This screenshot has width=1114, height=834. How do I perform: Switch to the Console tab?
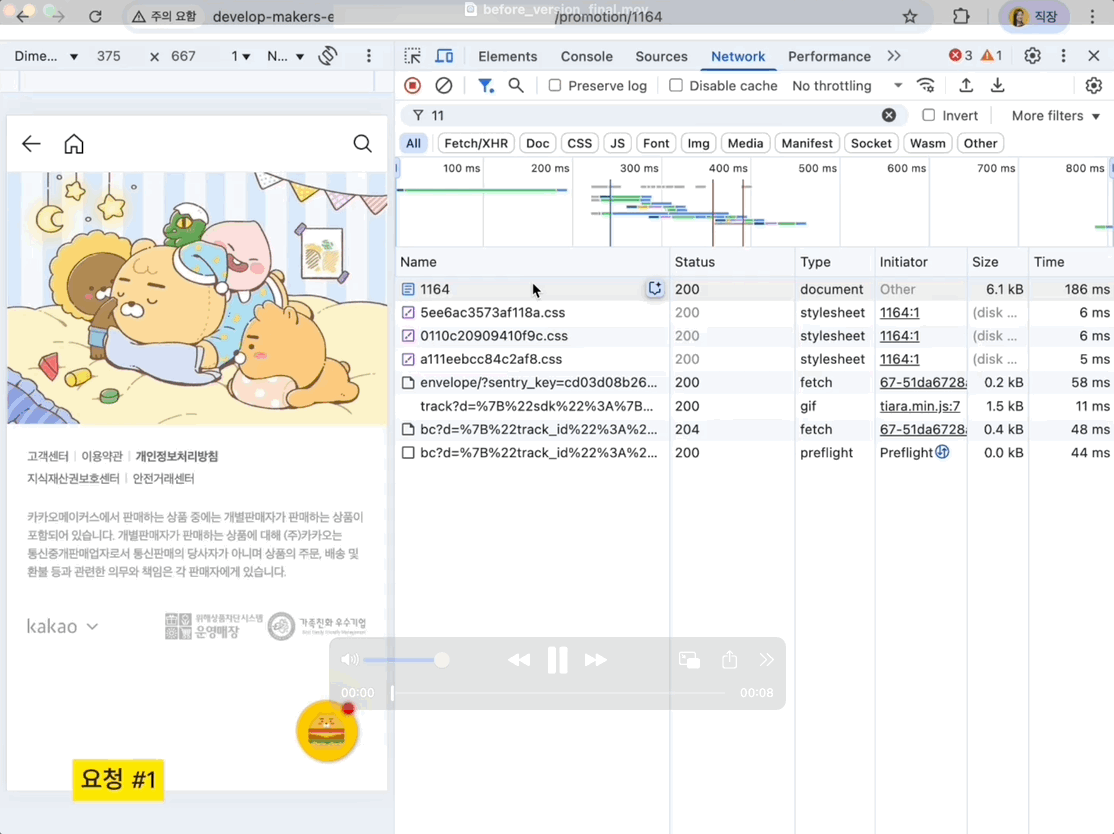587,56
